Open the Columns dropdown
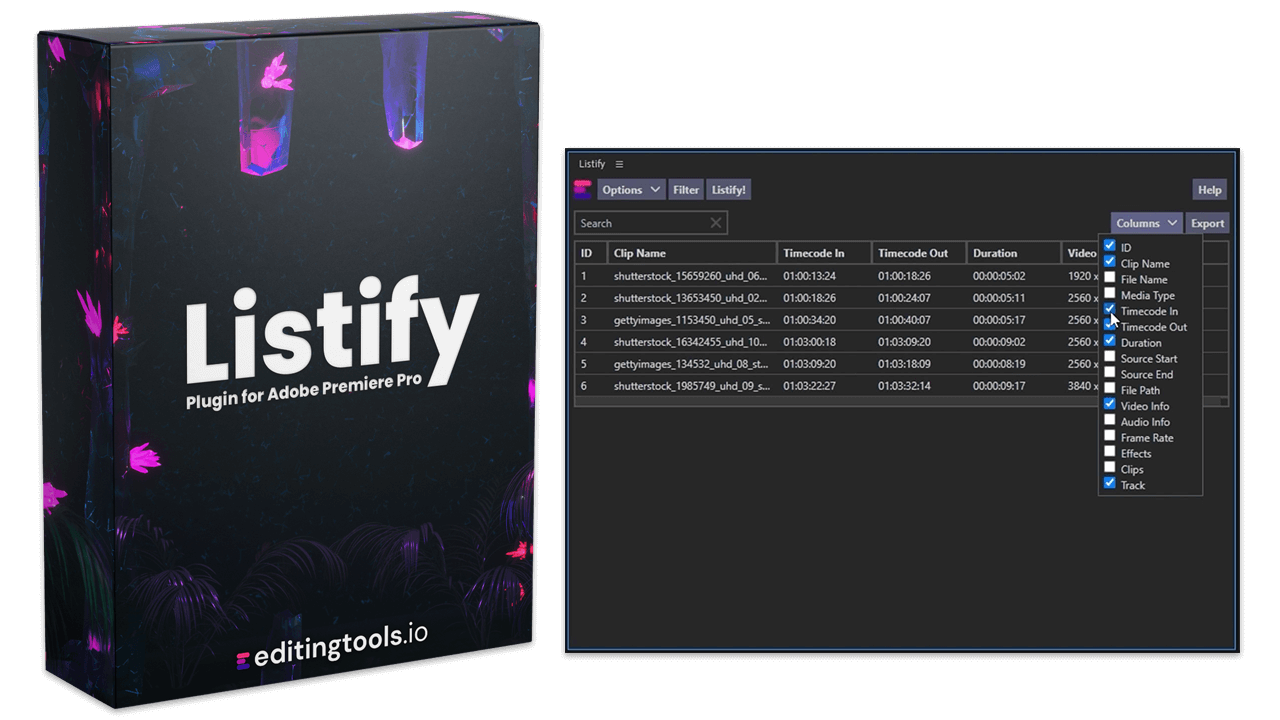 1146,222
